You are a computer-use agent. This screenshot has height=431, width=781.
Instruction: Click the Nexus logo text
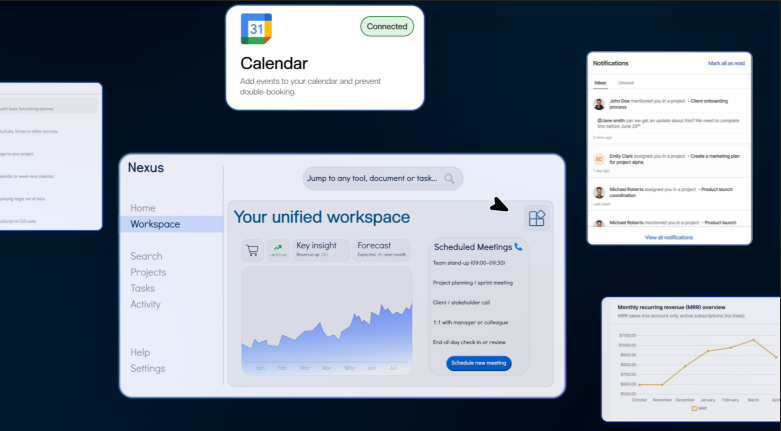(146, 167)
